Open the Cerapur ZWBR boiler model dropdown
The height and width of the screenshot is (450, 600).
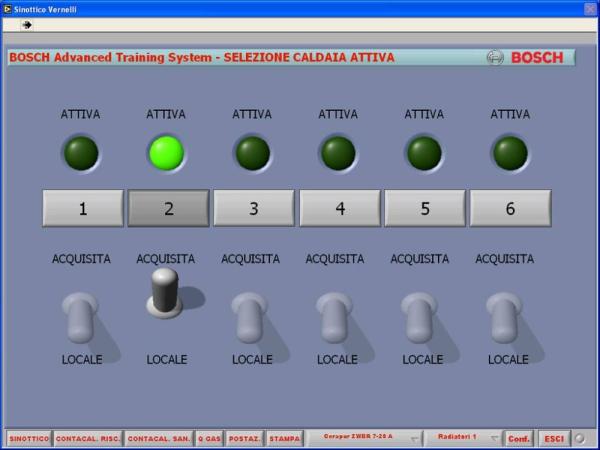pos(364,439)
